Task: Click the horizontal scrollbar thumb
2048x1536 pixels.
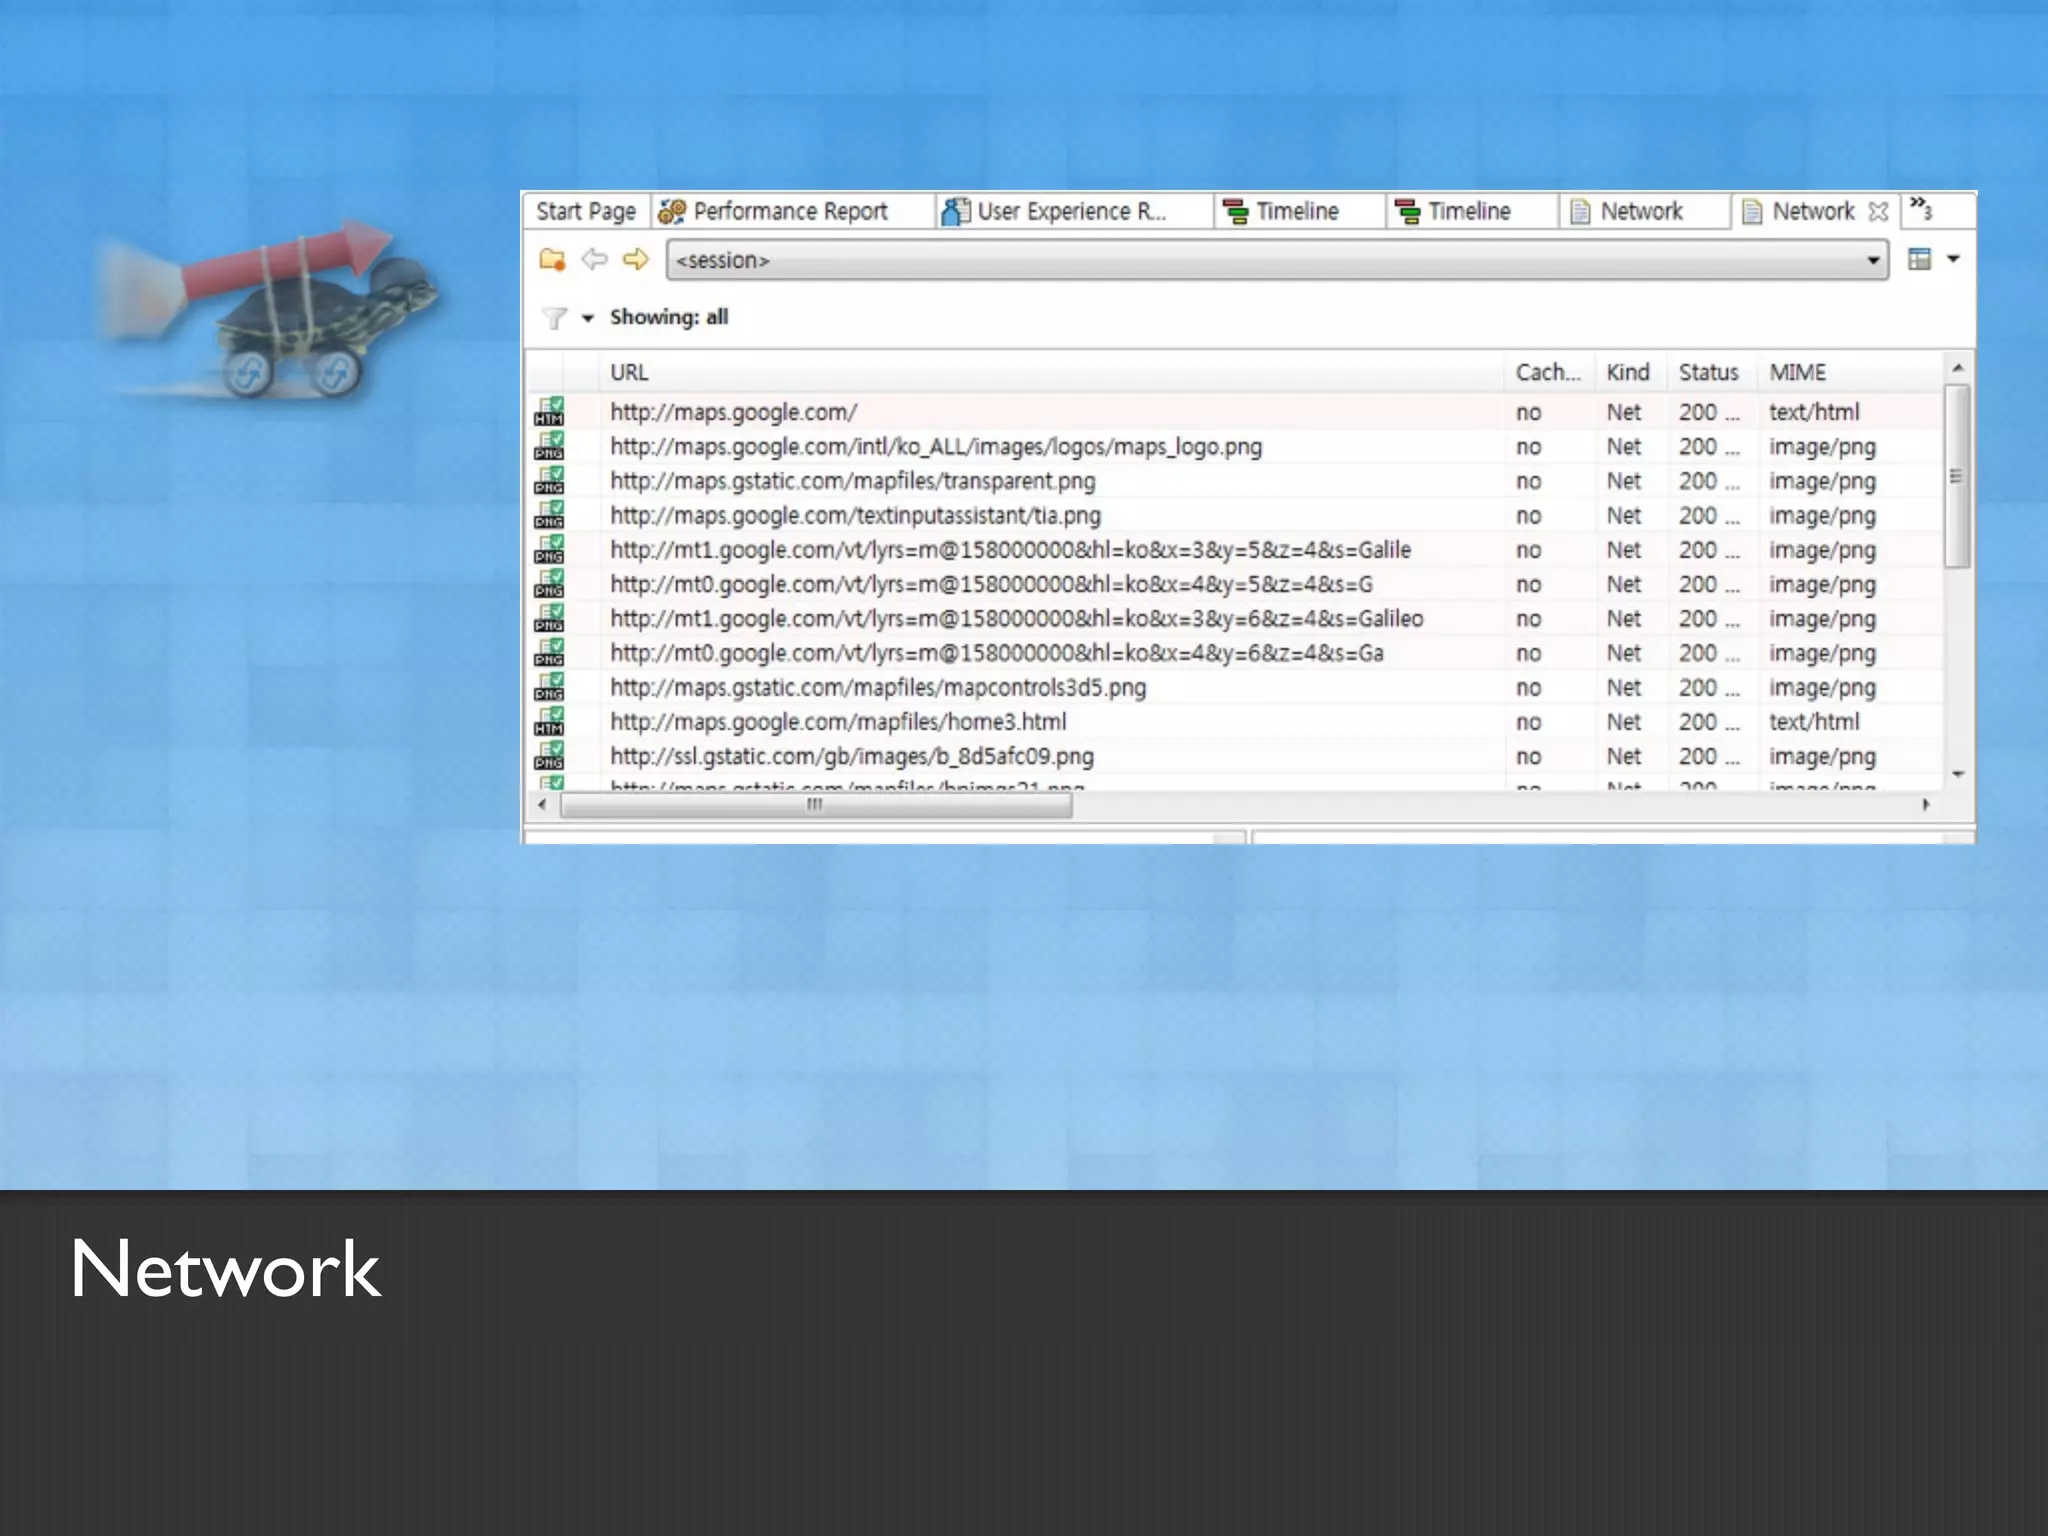Action: (x=815, y=805)
